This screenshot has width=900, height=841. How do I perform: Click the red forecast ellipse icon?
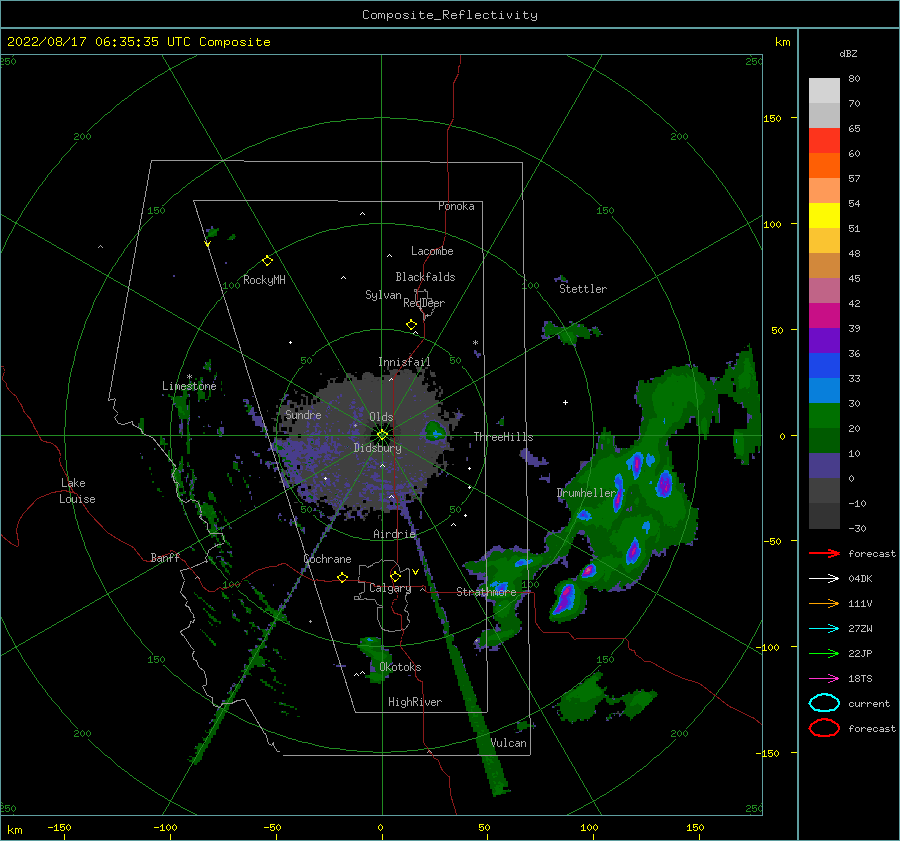point(824,728)
